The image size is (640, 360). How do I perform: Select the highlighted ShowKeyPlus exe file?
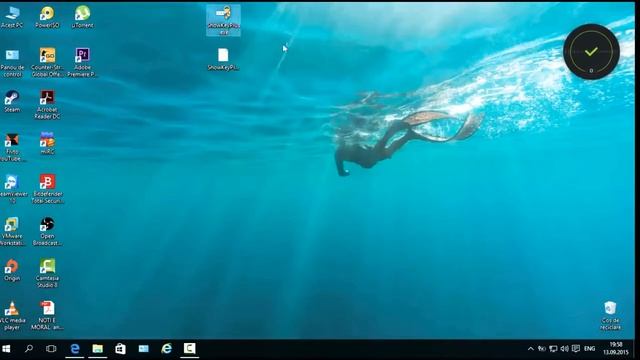point(223,20)
